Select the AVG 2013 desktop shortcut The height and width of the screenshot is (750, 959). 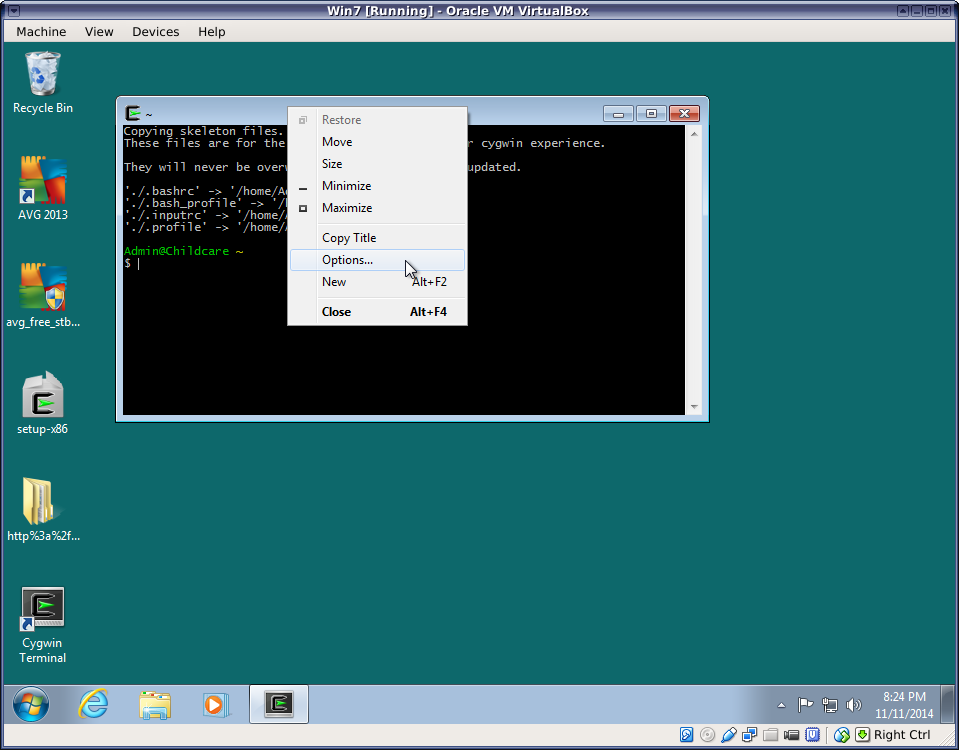pyautogui.click(x=43, y=188)
